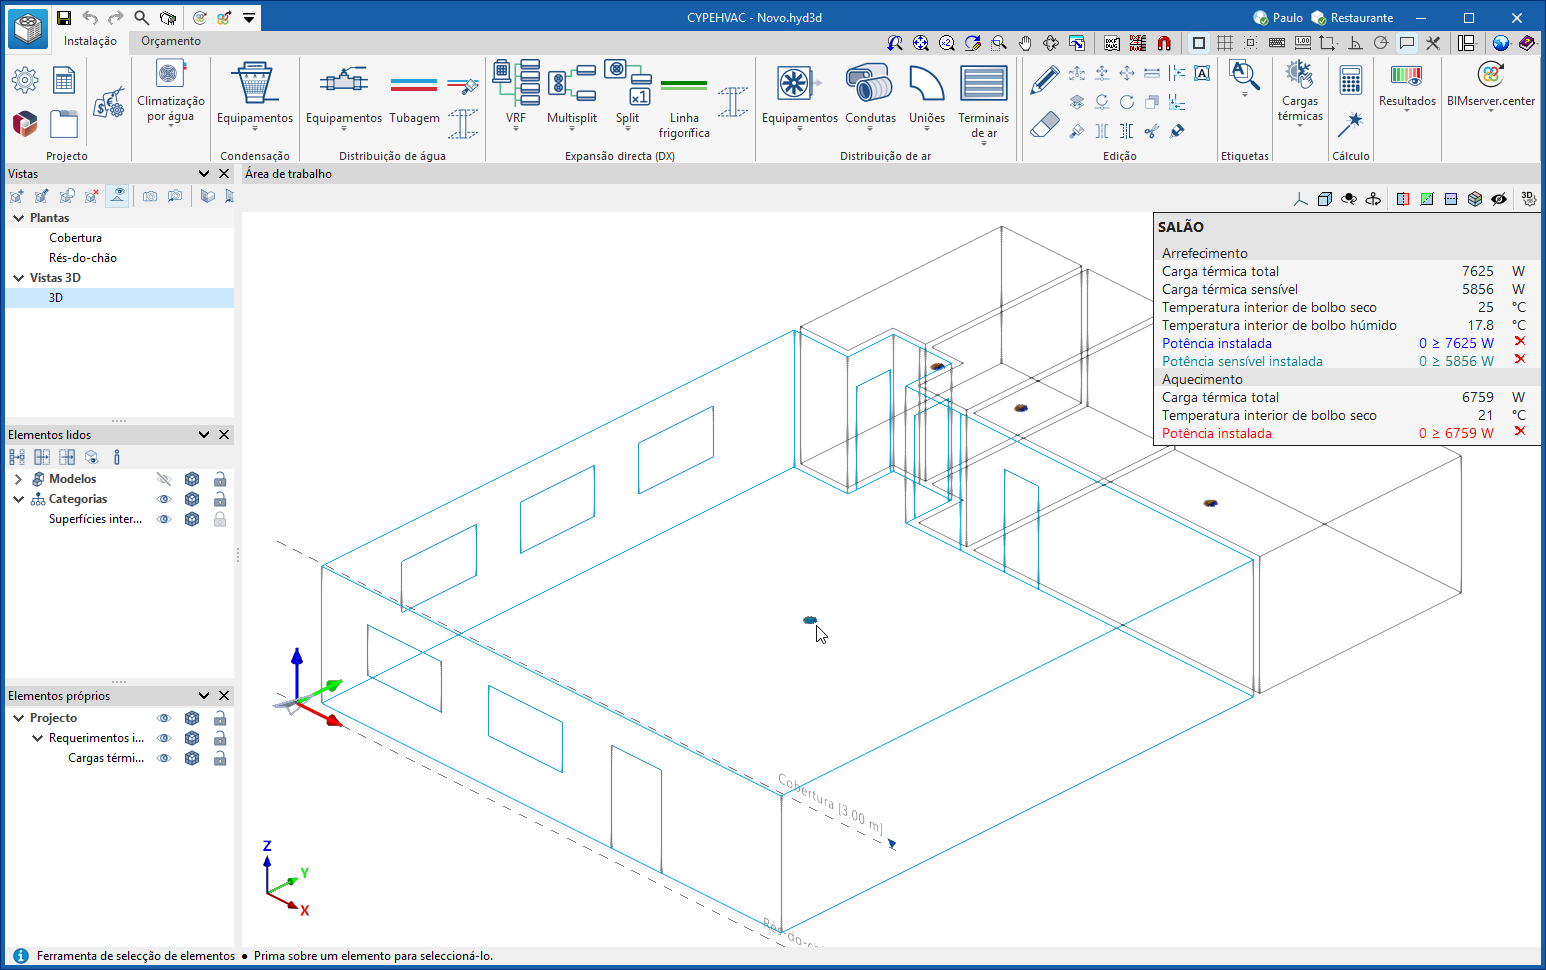Expand the Modelos tree node
The image size is (1546, 970).
[x=18, y=479]
